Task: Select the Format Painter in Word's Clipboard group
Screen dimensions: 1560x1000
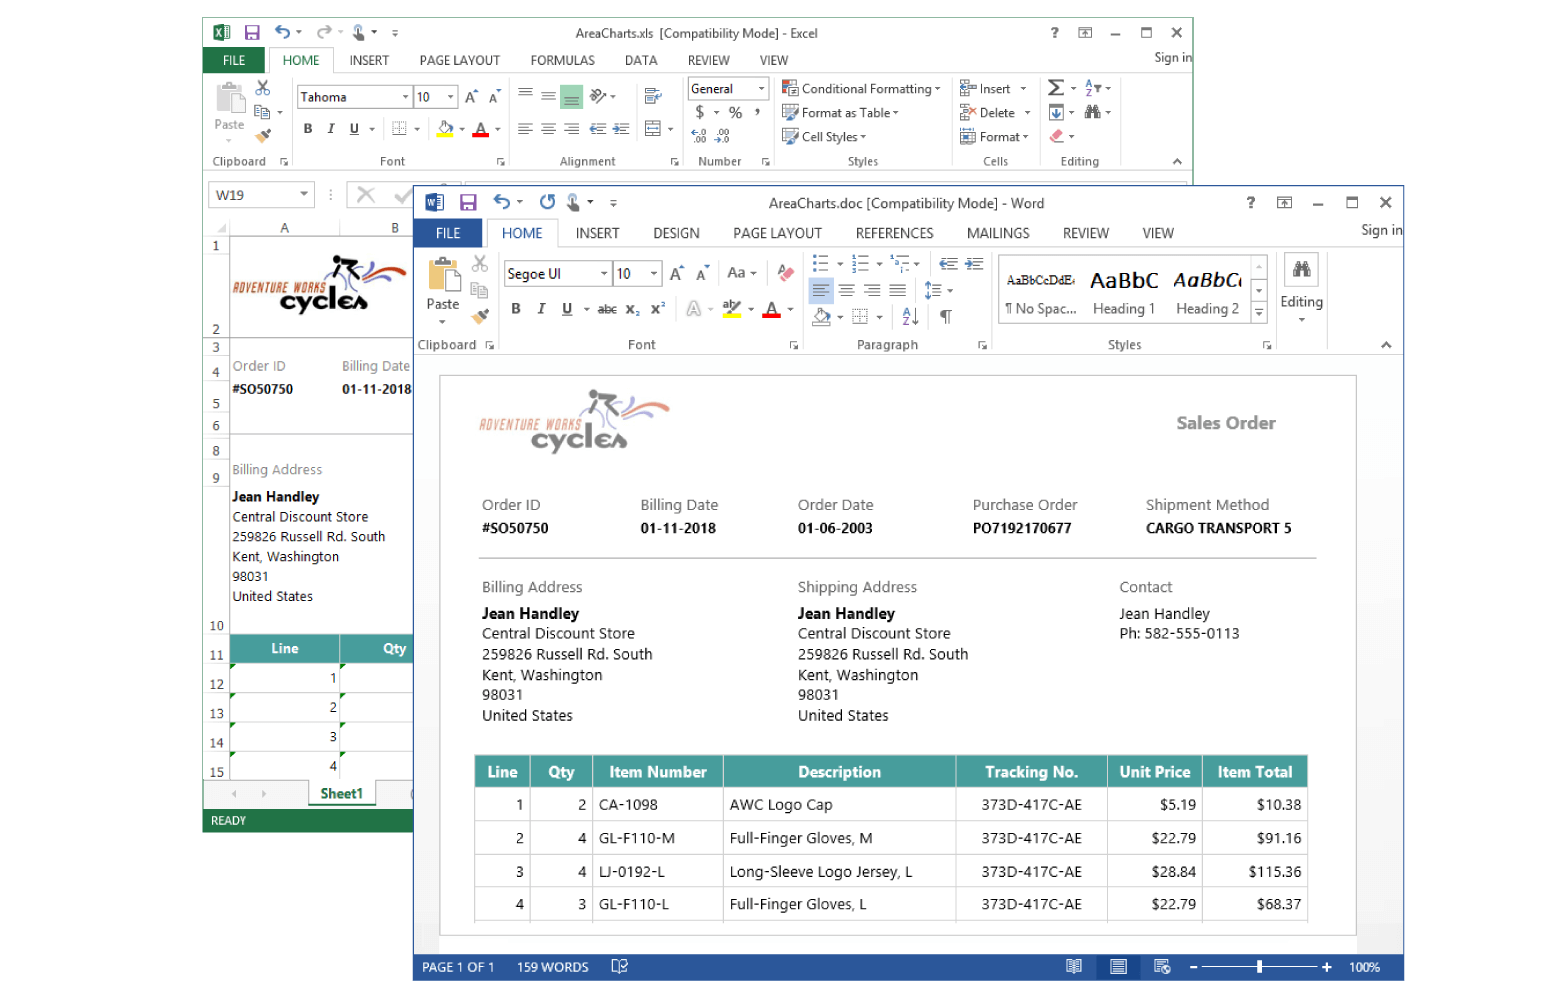Action: pos(481,317)
